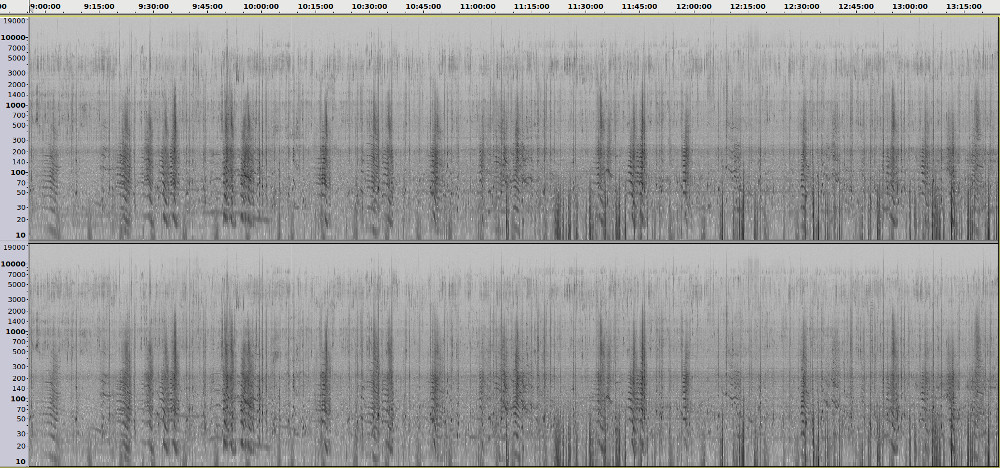Click 100 on the bottom channel frequency scale
This screenshot has width=1000, height=468.
(x=18, y=399)
